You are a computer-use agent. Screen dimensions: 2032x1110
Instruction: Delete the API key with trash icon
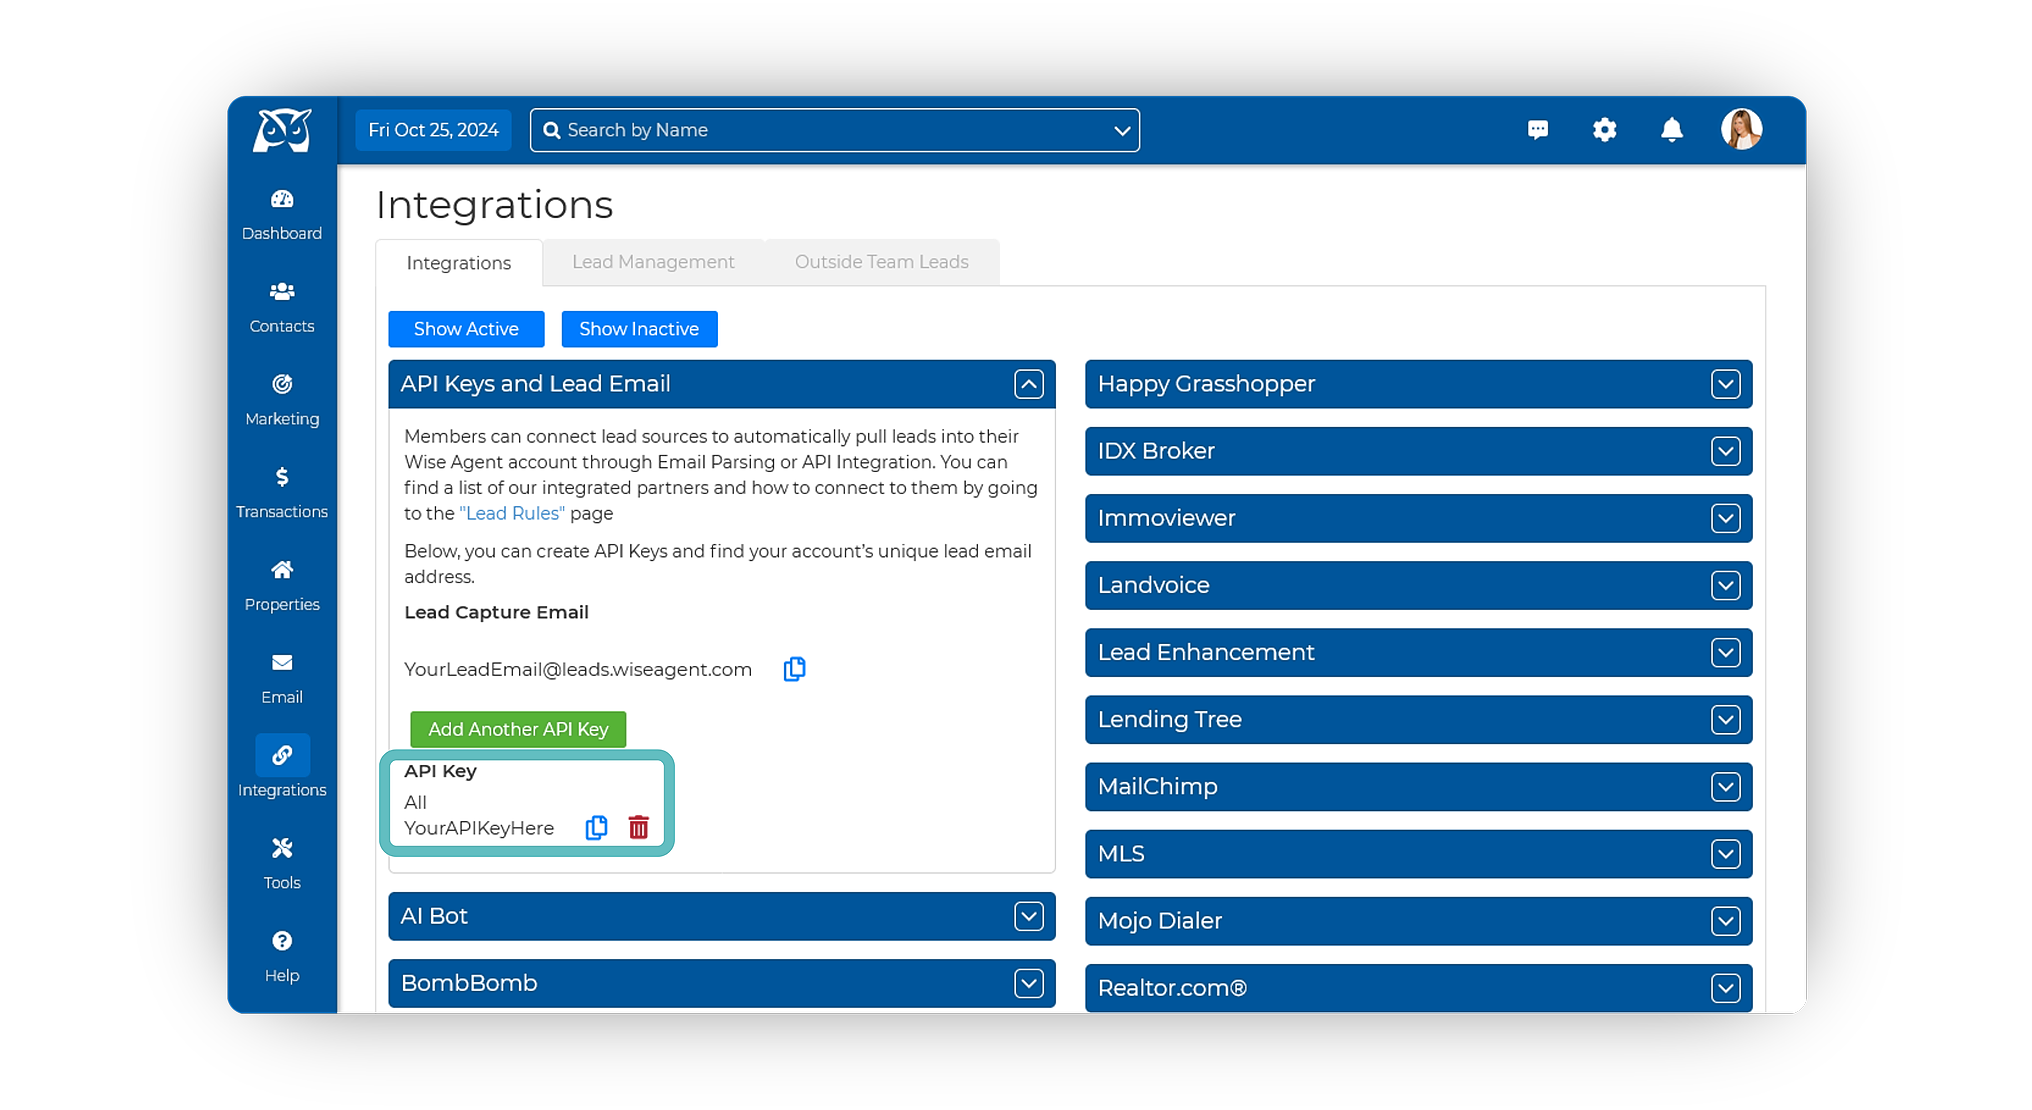click(x=639, y=828)
